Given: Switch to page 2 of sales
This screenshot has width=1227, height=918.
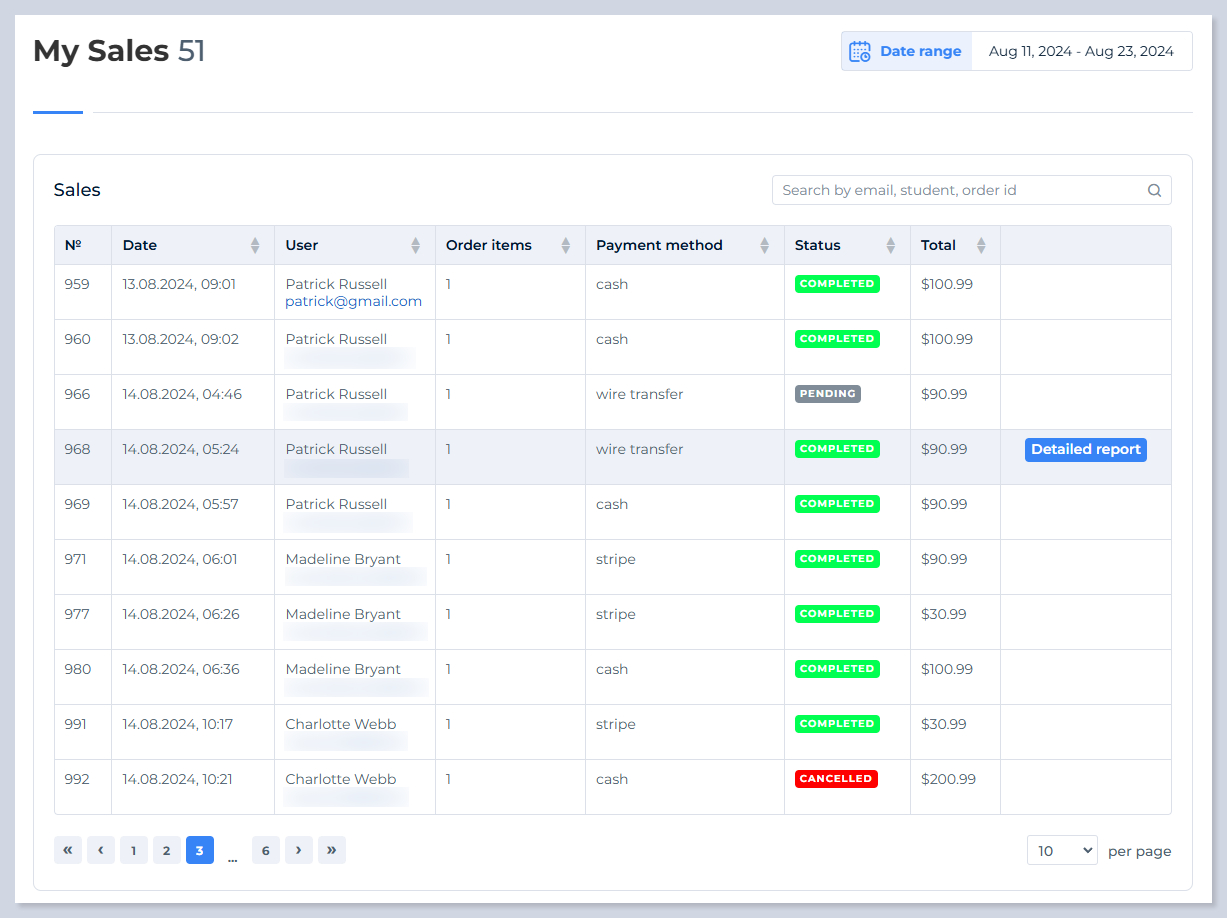Looking at the screenshot, I should coord(167,850).
